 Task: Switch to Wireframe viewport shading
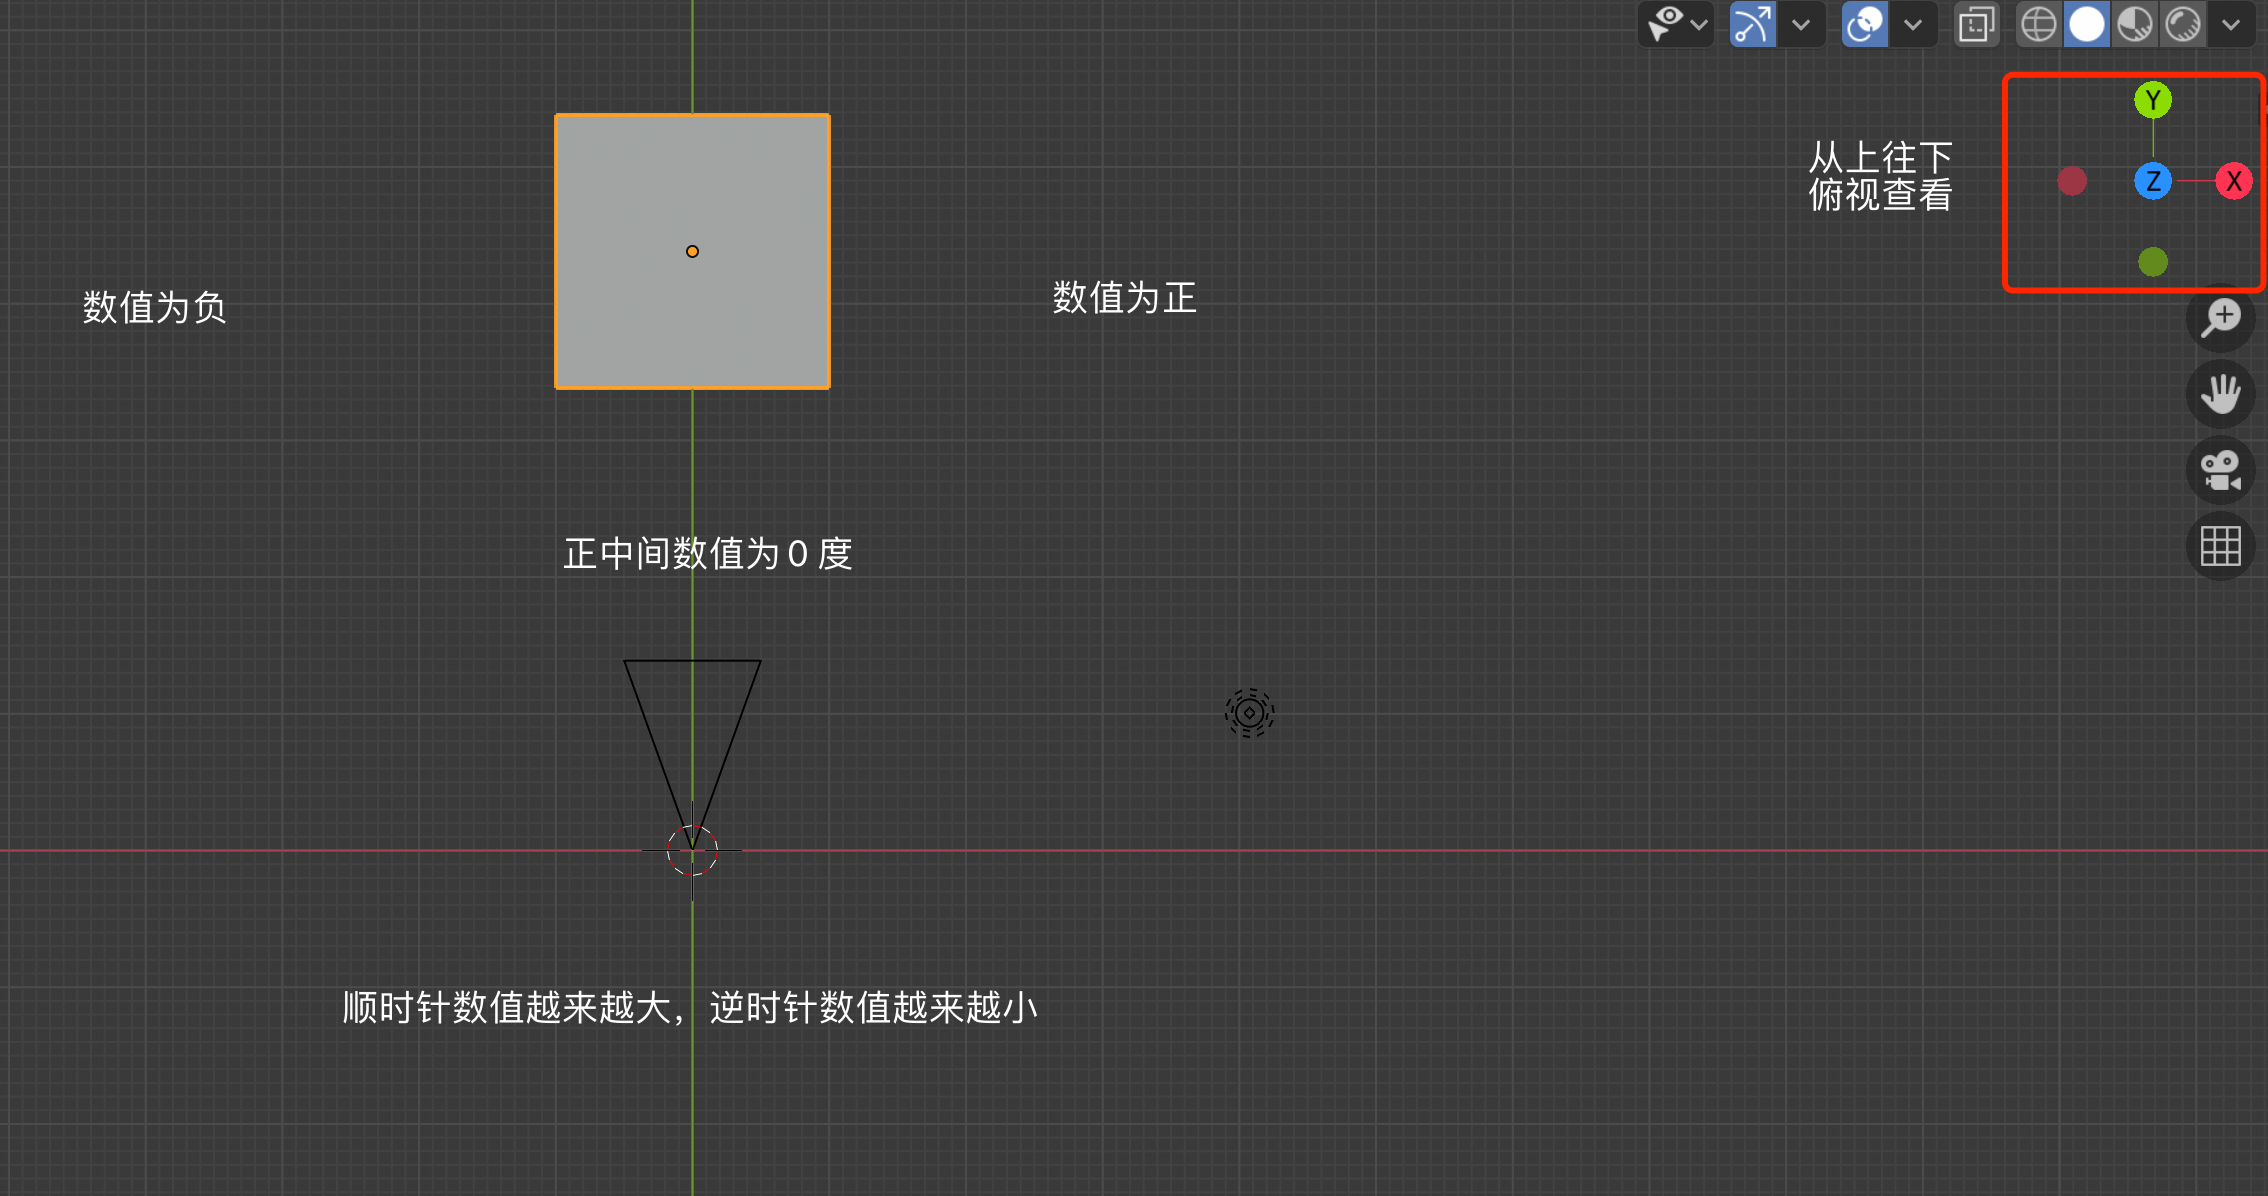tap(2038, 24)
